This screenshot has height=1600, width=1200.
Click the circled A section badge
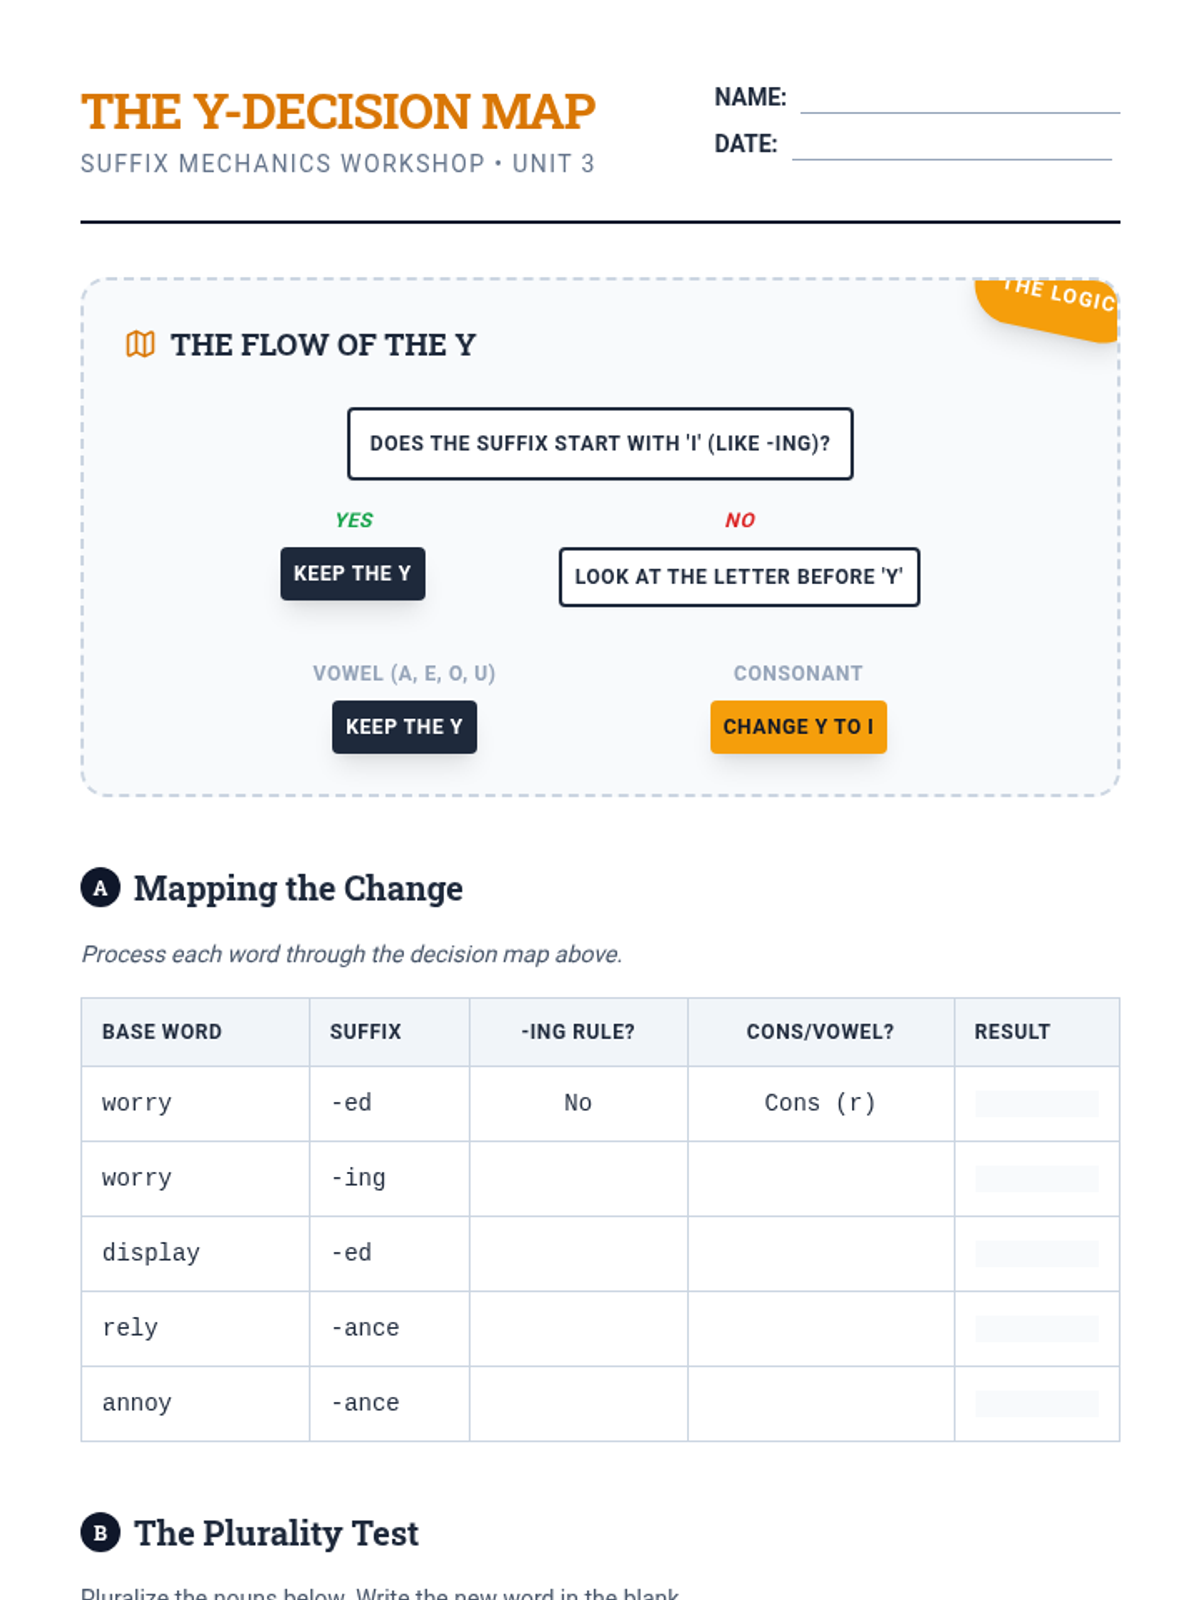(x=100, y=888)
